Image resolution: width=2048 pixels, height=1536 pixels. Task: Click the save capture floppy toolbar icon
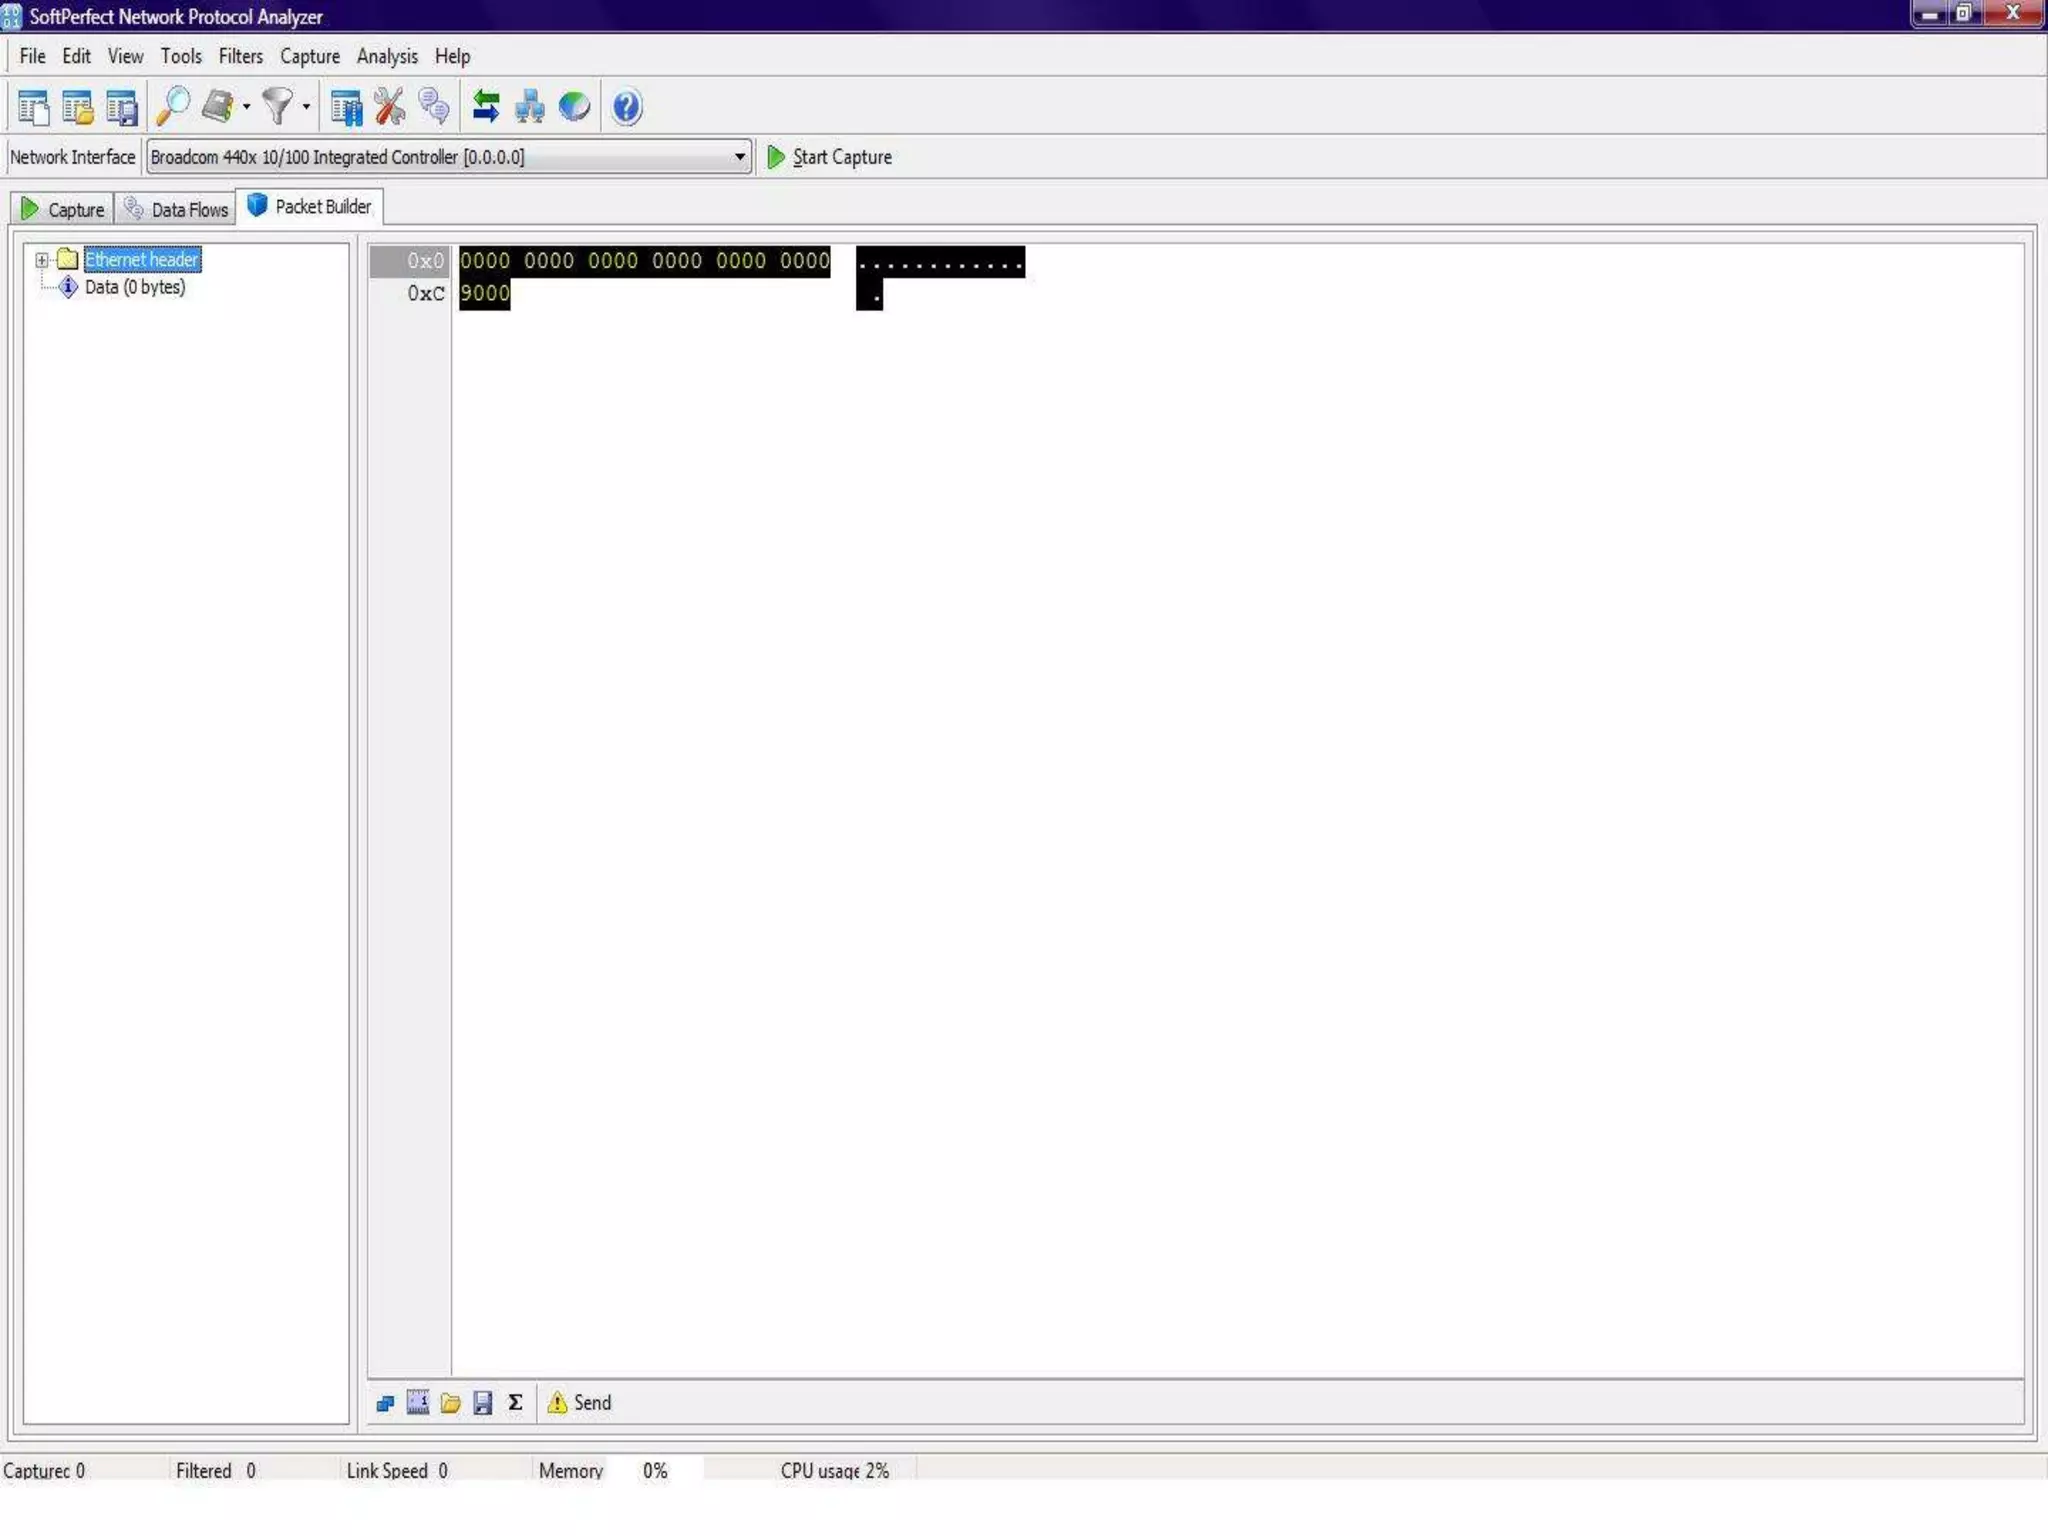tap(122, 107)
